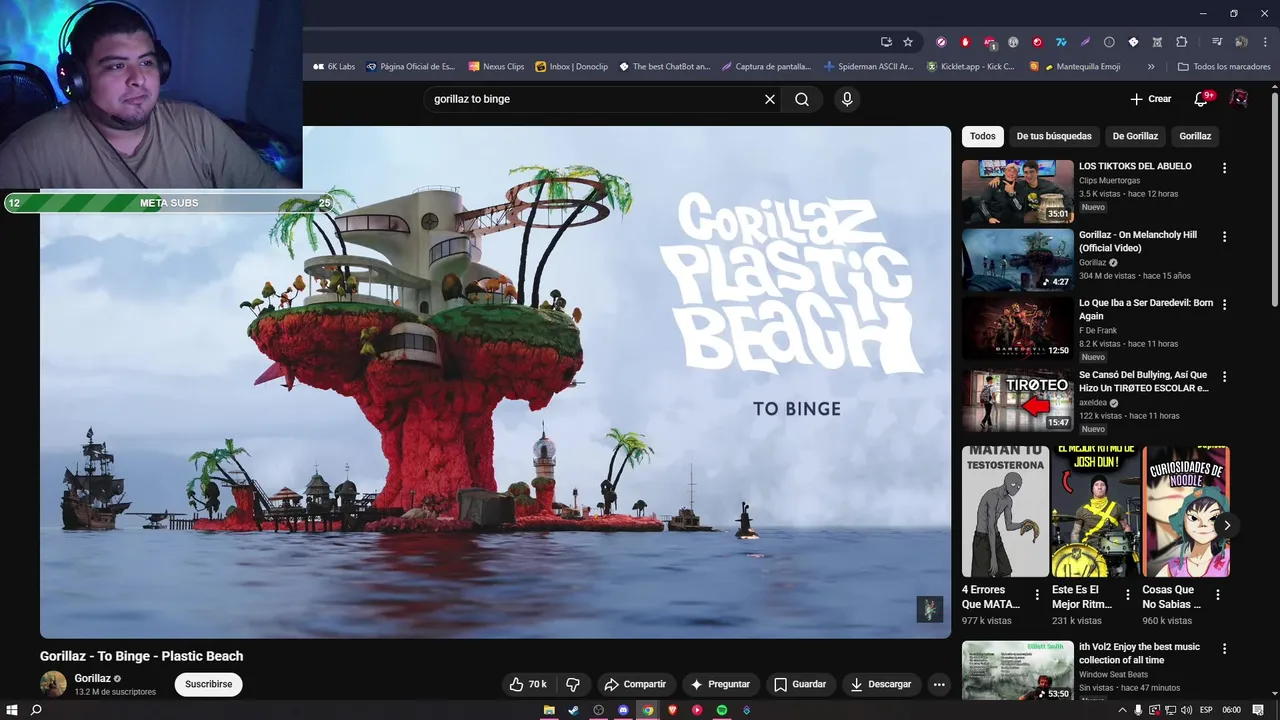The height and width of the screenshot is (720, 1280).
Task: Open the Inbox Donoclip bookmark
Action: point(572,67)
